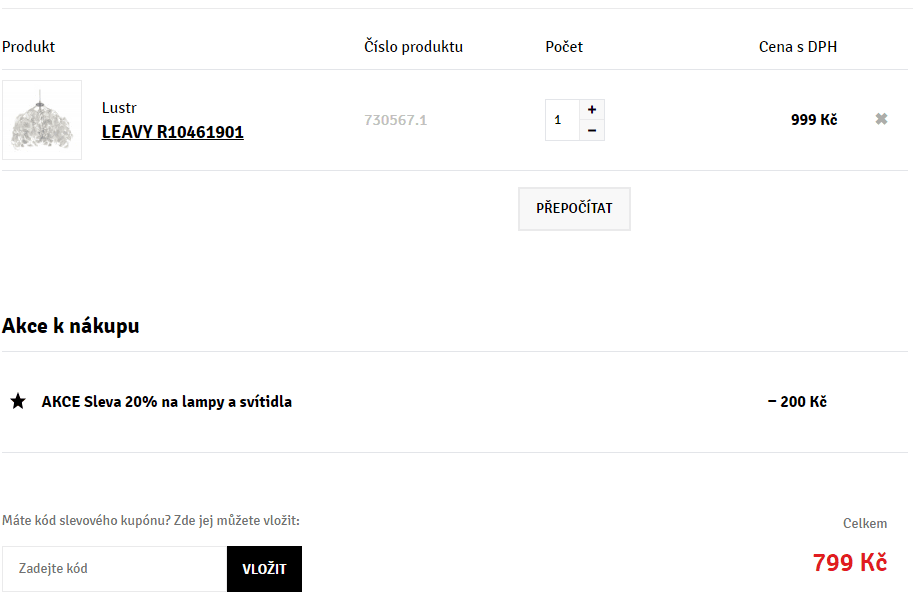The height and width of the screenshot is (613, 913).
Task: Click the red 799 Kč total price
Action: pos(849,563)
